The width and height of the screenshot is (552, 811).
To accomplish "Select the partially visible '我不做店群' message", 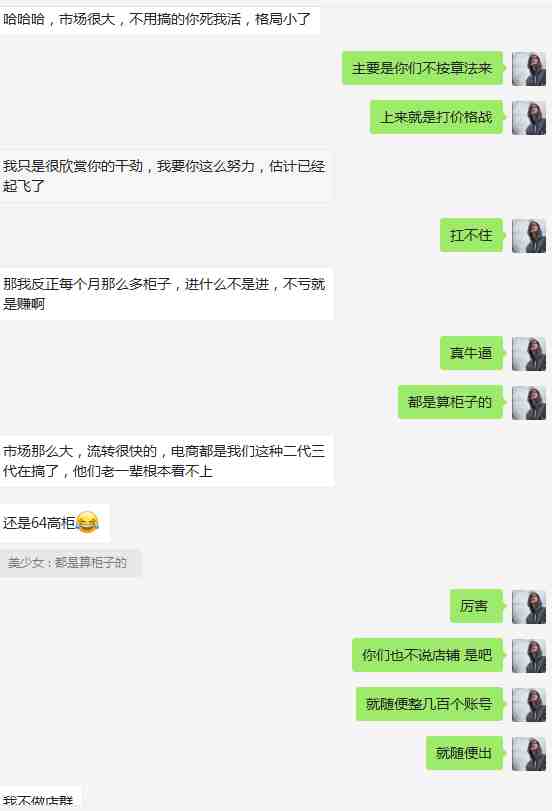I will click(x=40, y=800).
